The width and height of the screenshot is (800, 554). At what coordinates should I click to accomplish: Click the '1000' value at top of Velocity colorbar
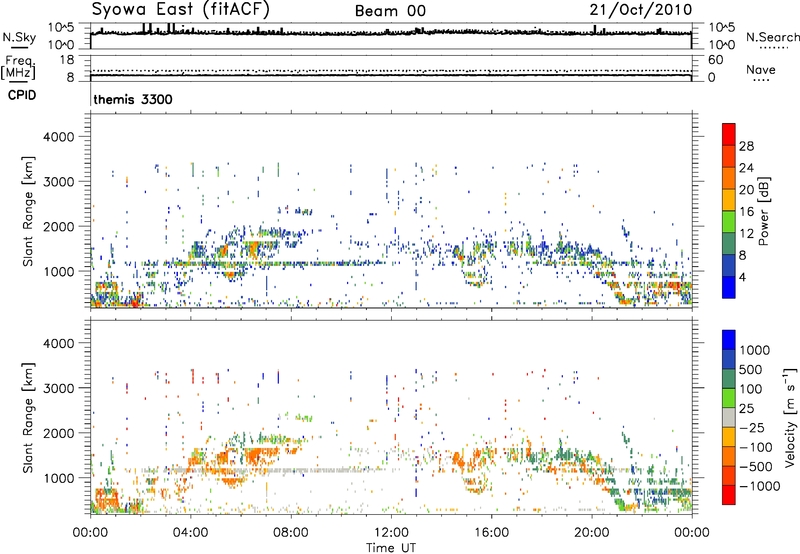click(x=754, y=350)
